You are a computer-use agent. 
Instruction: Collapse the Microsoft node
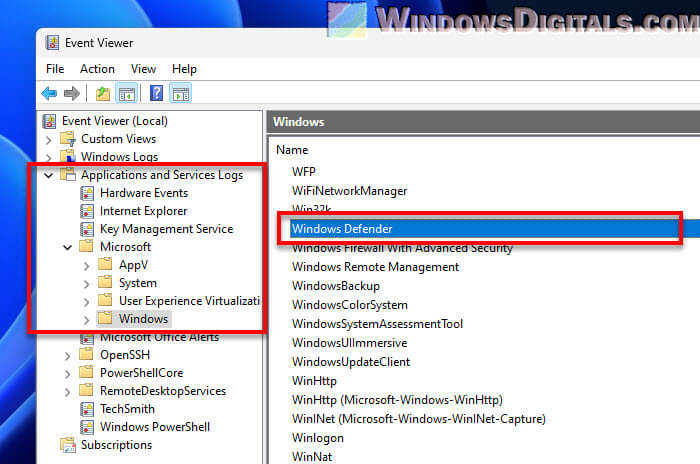click(x=67, y=247)
